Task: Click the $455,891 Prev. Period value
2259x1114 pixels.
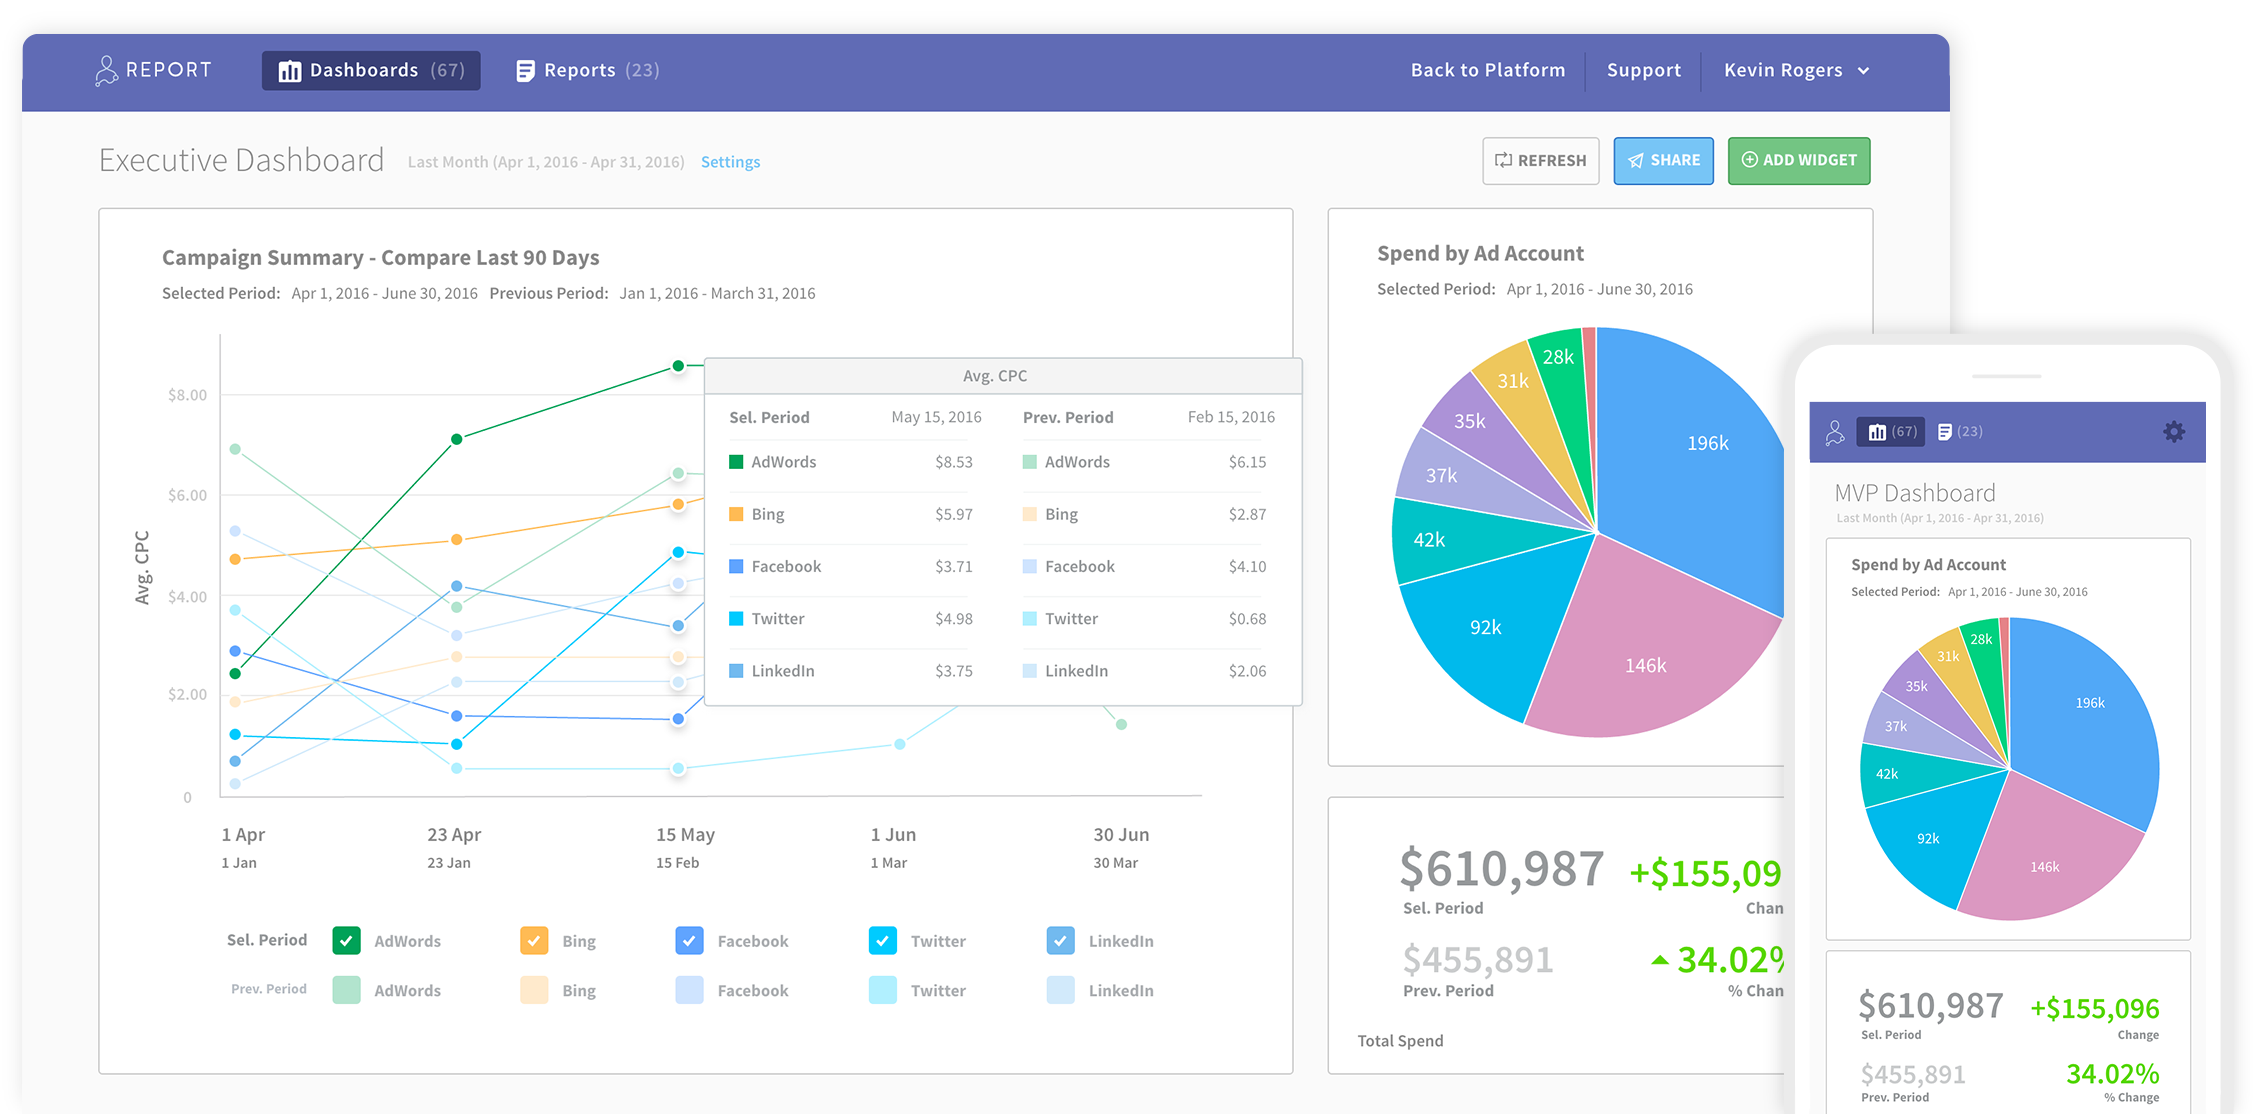Action: click(x=1478, y=960)
